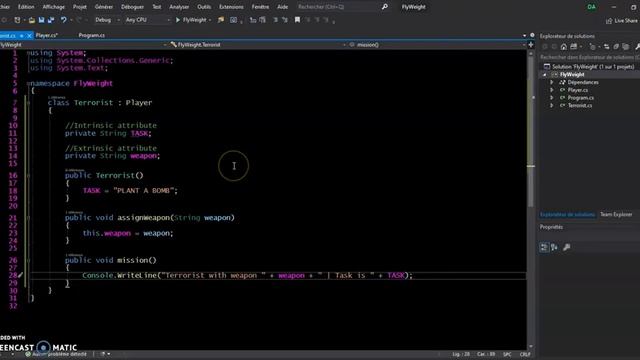
Task: Switch to the Team Explorer tab
Action: 616,214
